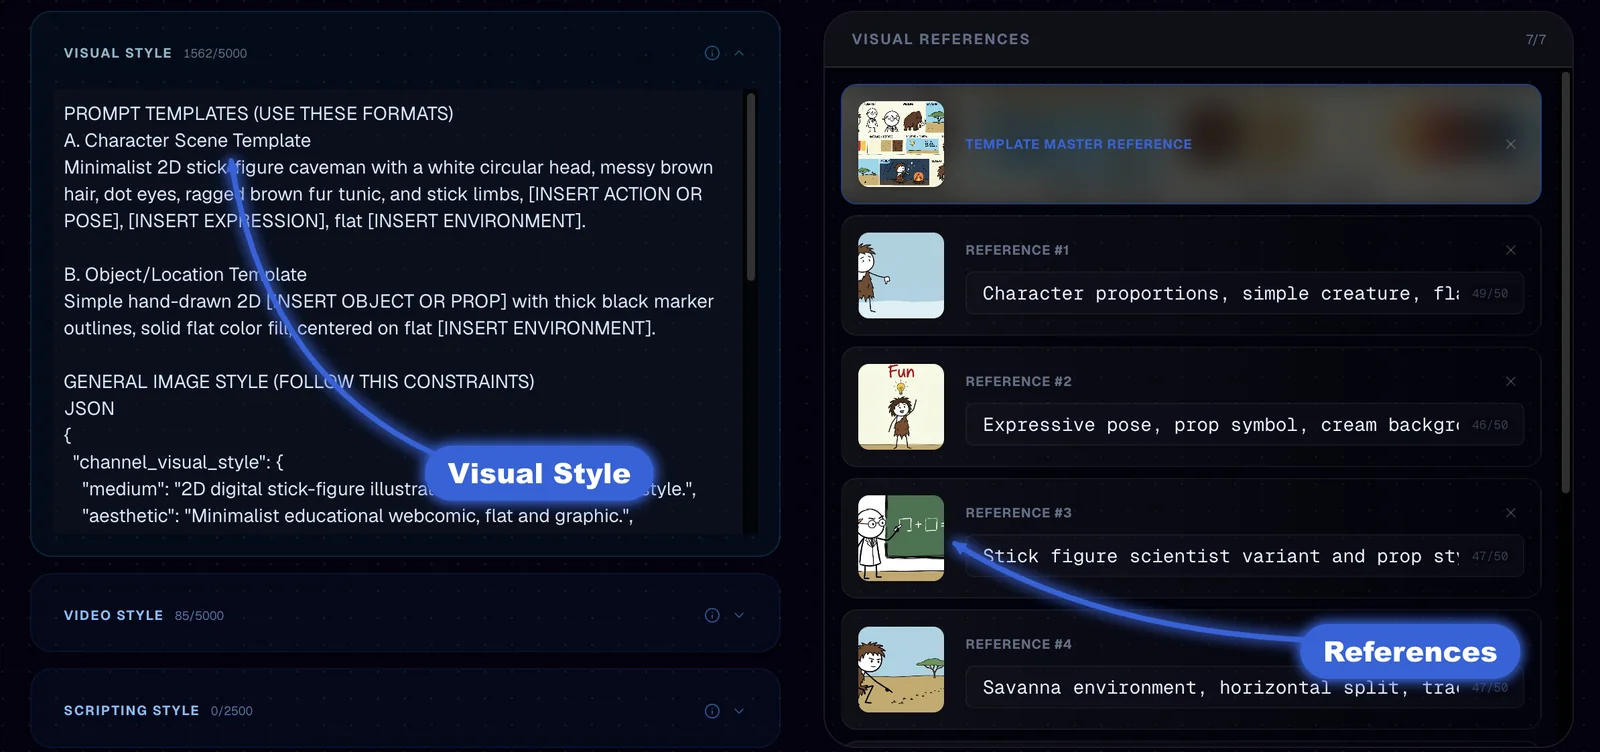The width and height of the screenshot is (1600, 752).
Task: Click the '46/50' counter in Reference #2
Action: (x=1490, y=425)
